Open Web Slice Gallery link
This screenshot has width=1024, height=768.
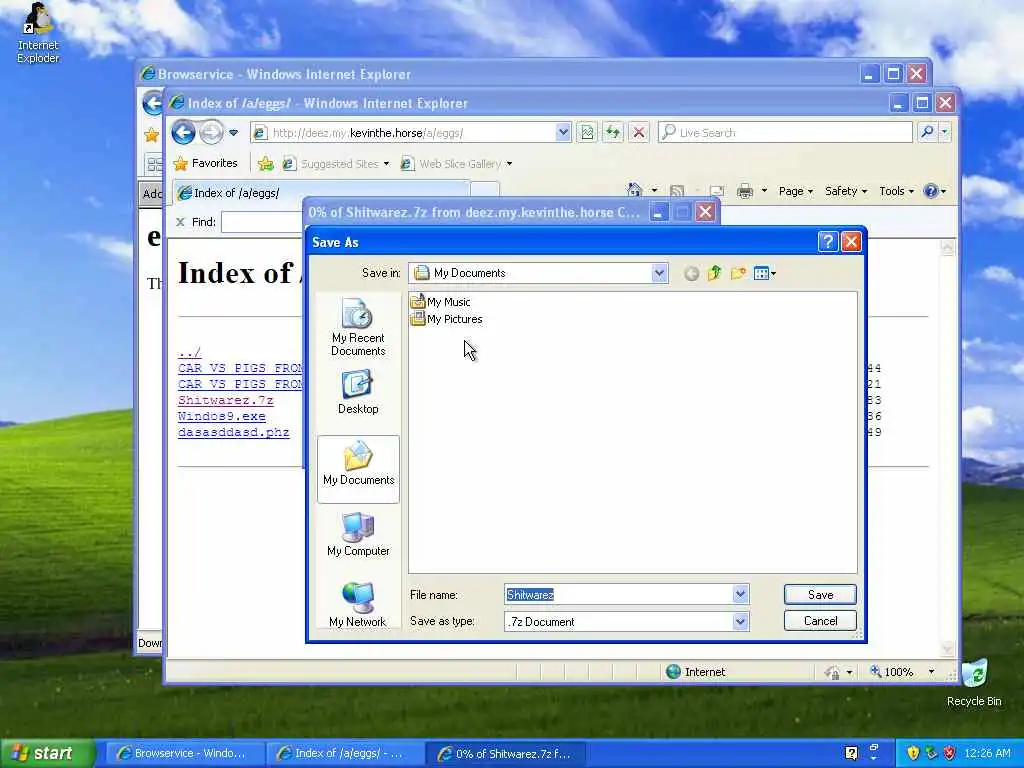pos(455,164)
